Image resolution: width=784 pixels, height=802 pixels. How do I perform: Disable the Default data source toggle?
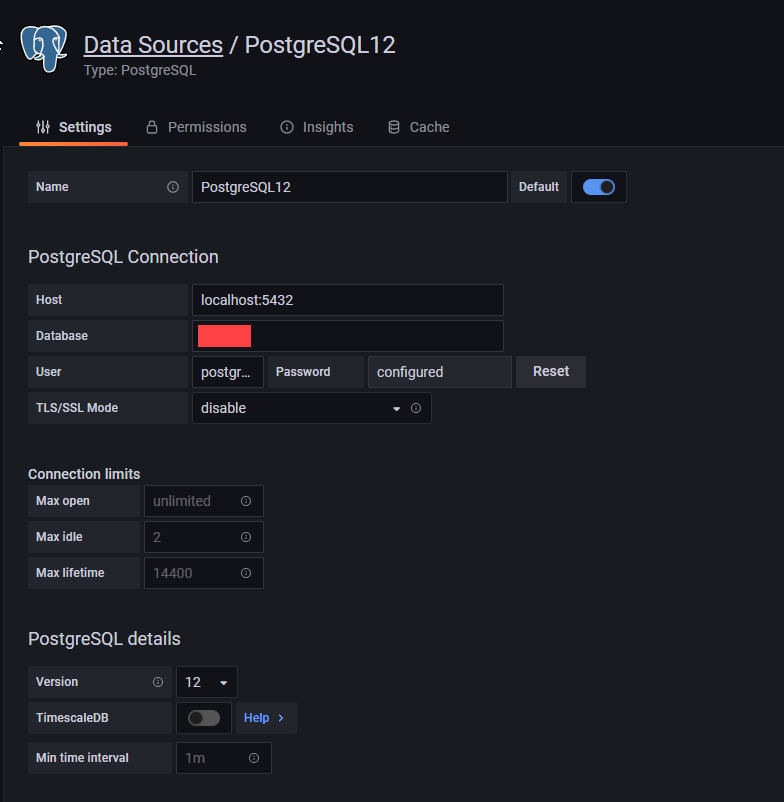598,187
